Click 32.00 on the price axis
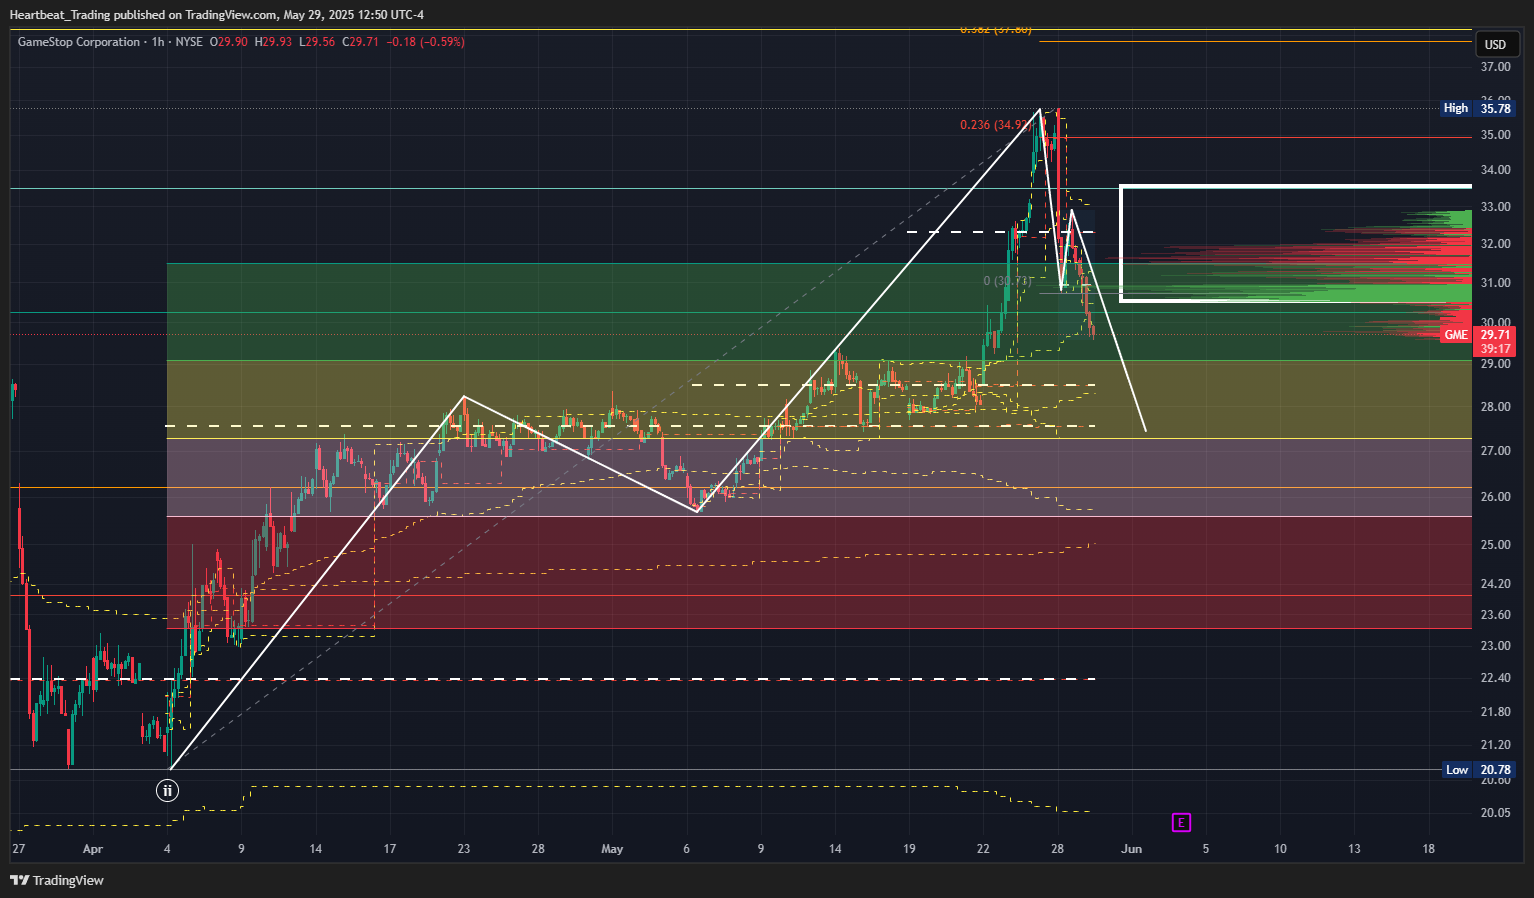 [1495, 244]
